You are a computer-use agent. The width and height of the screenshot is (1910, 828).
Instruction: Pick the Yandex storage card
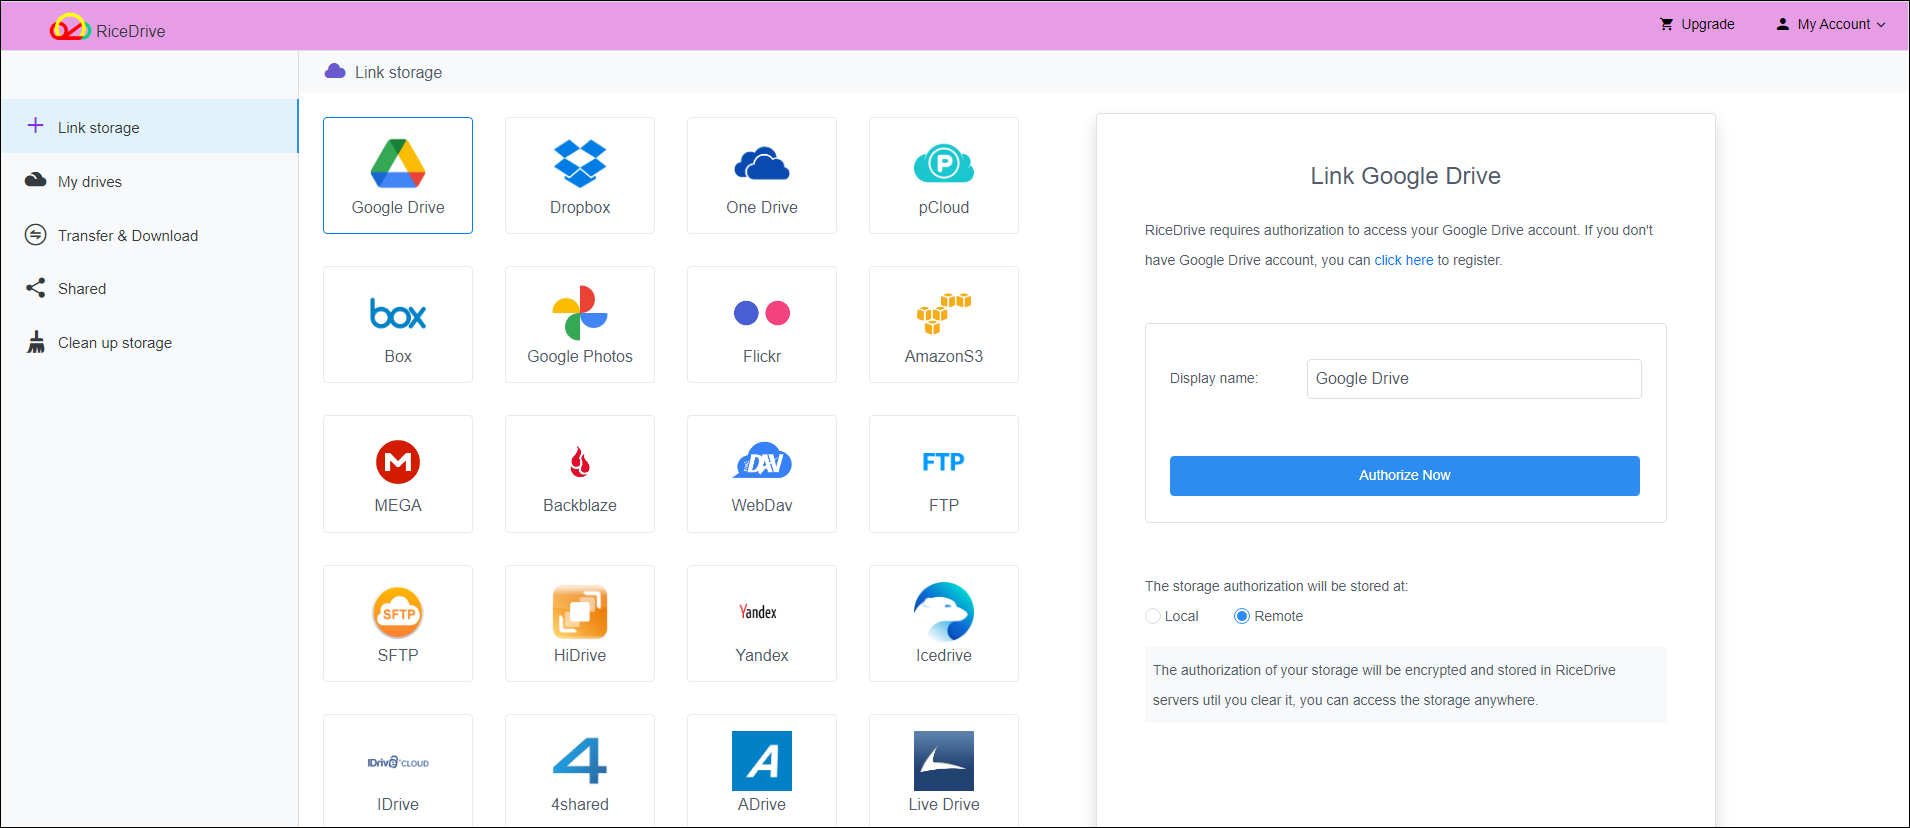tap(762, 623)
